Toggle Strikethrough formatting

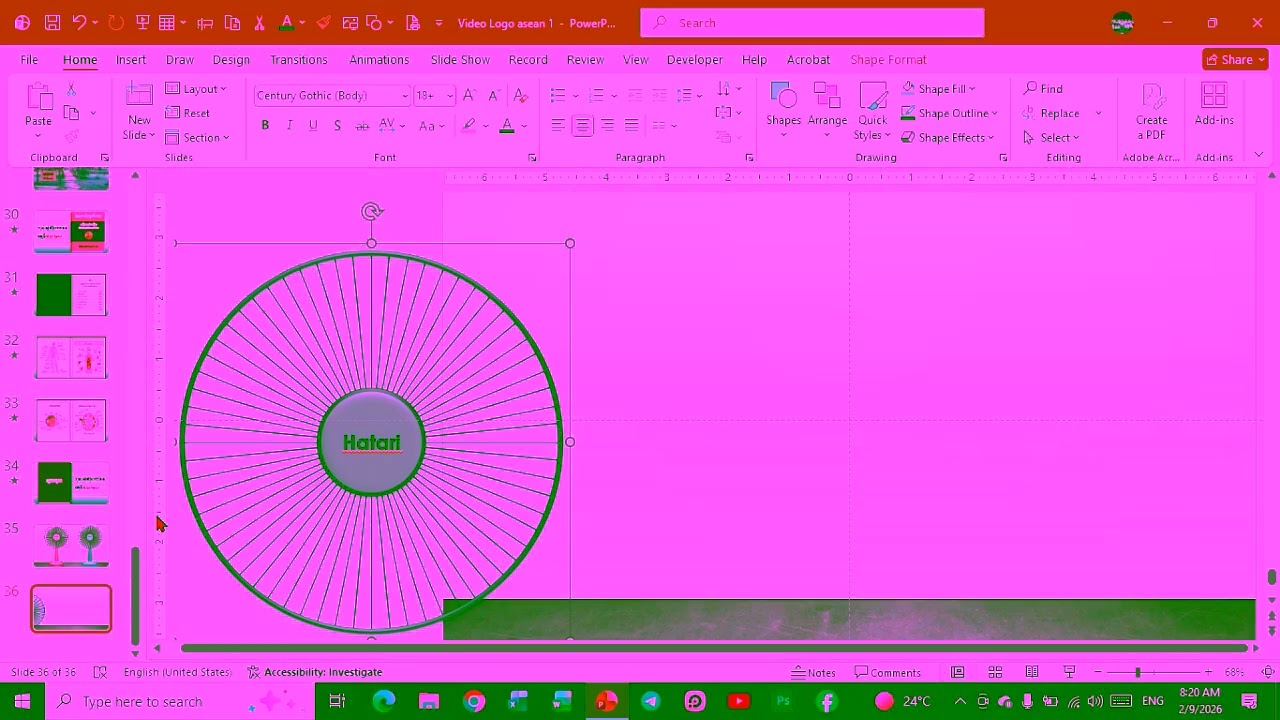pyautogui.click(x=362, y=125)
